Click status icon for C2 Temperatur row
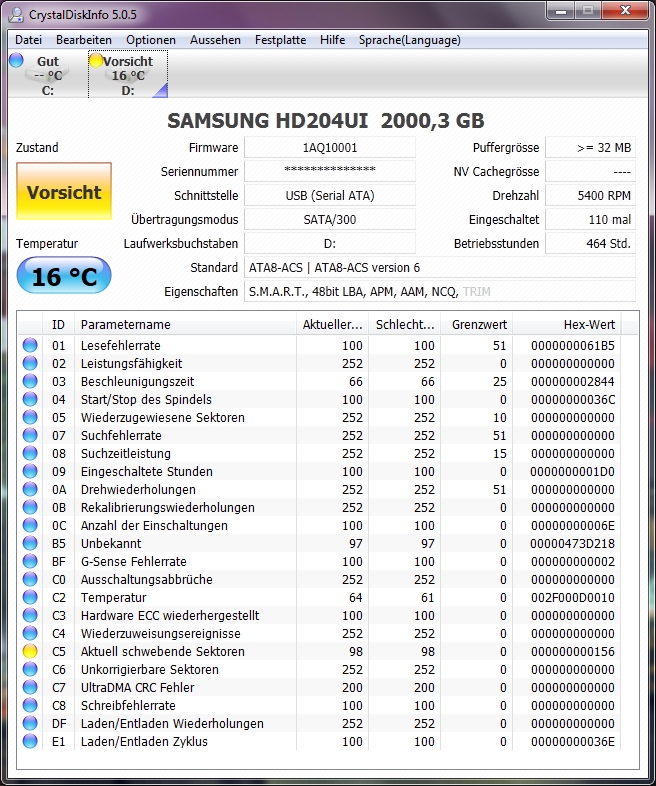 tap(30, 597)
